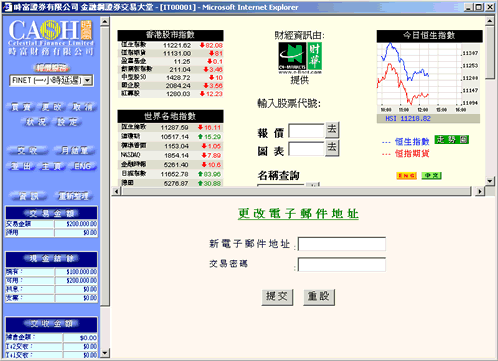Click the 提交 submit button
This screenshot has height=361, width=498.
[277, 297]
